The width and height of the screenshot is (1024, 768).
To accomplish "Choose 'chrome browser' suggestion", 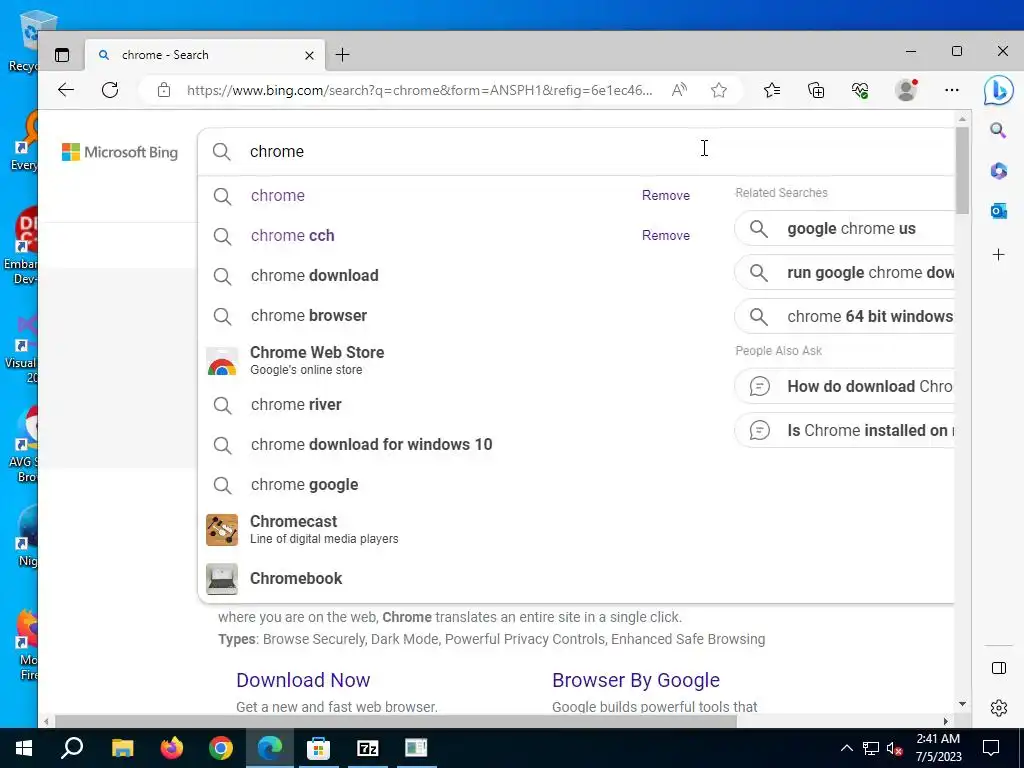I will [308, 315].
